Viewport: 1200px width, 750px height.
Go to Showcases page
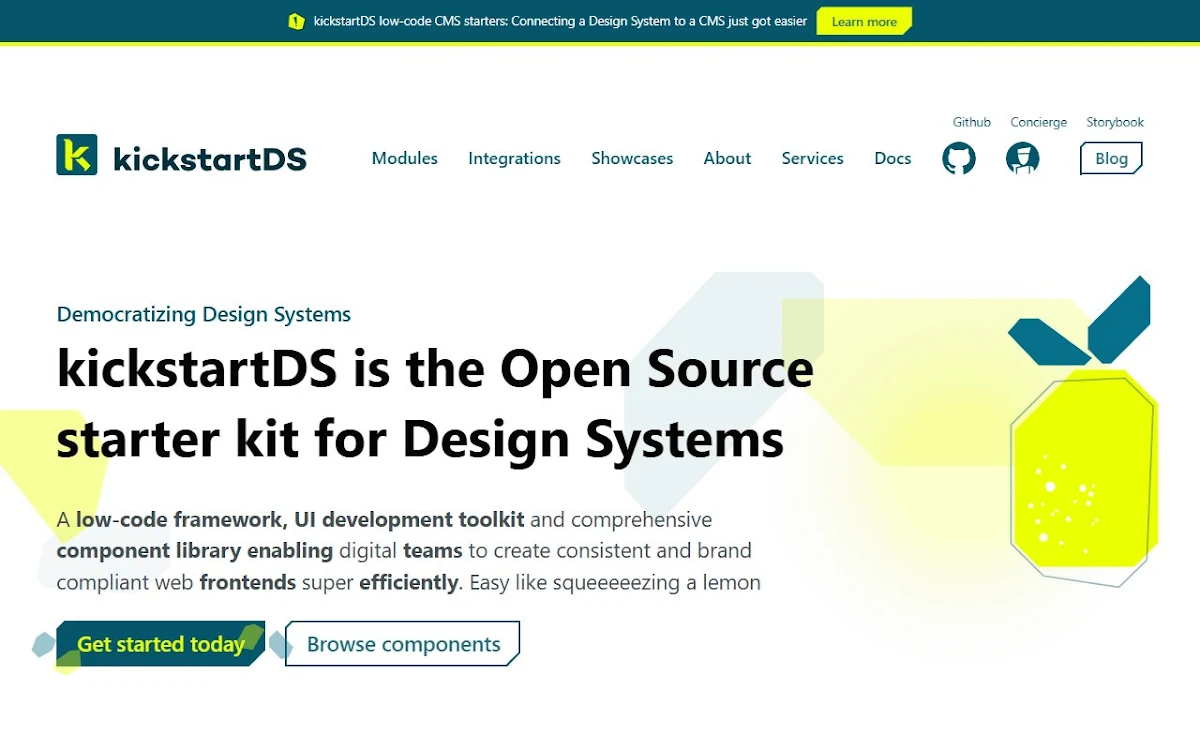click(632, 158)
